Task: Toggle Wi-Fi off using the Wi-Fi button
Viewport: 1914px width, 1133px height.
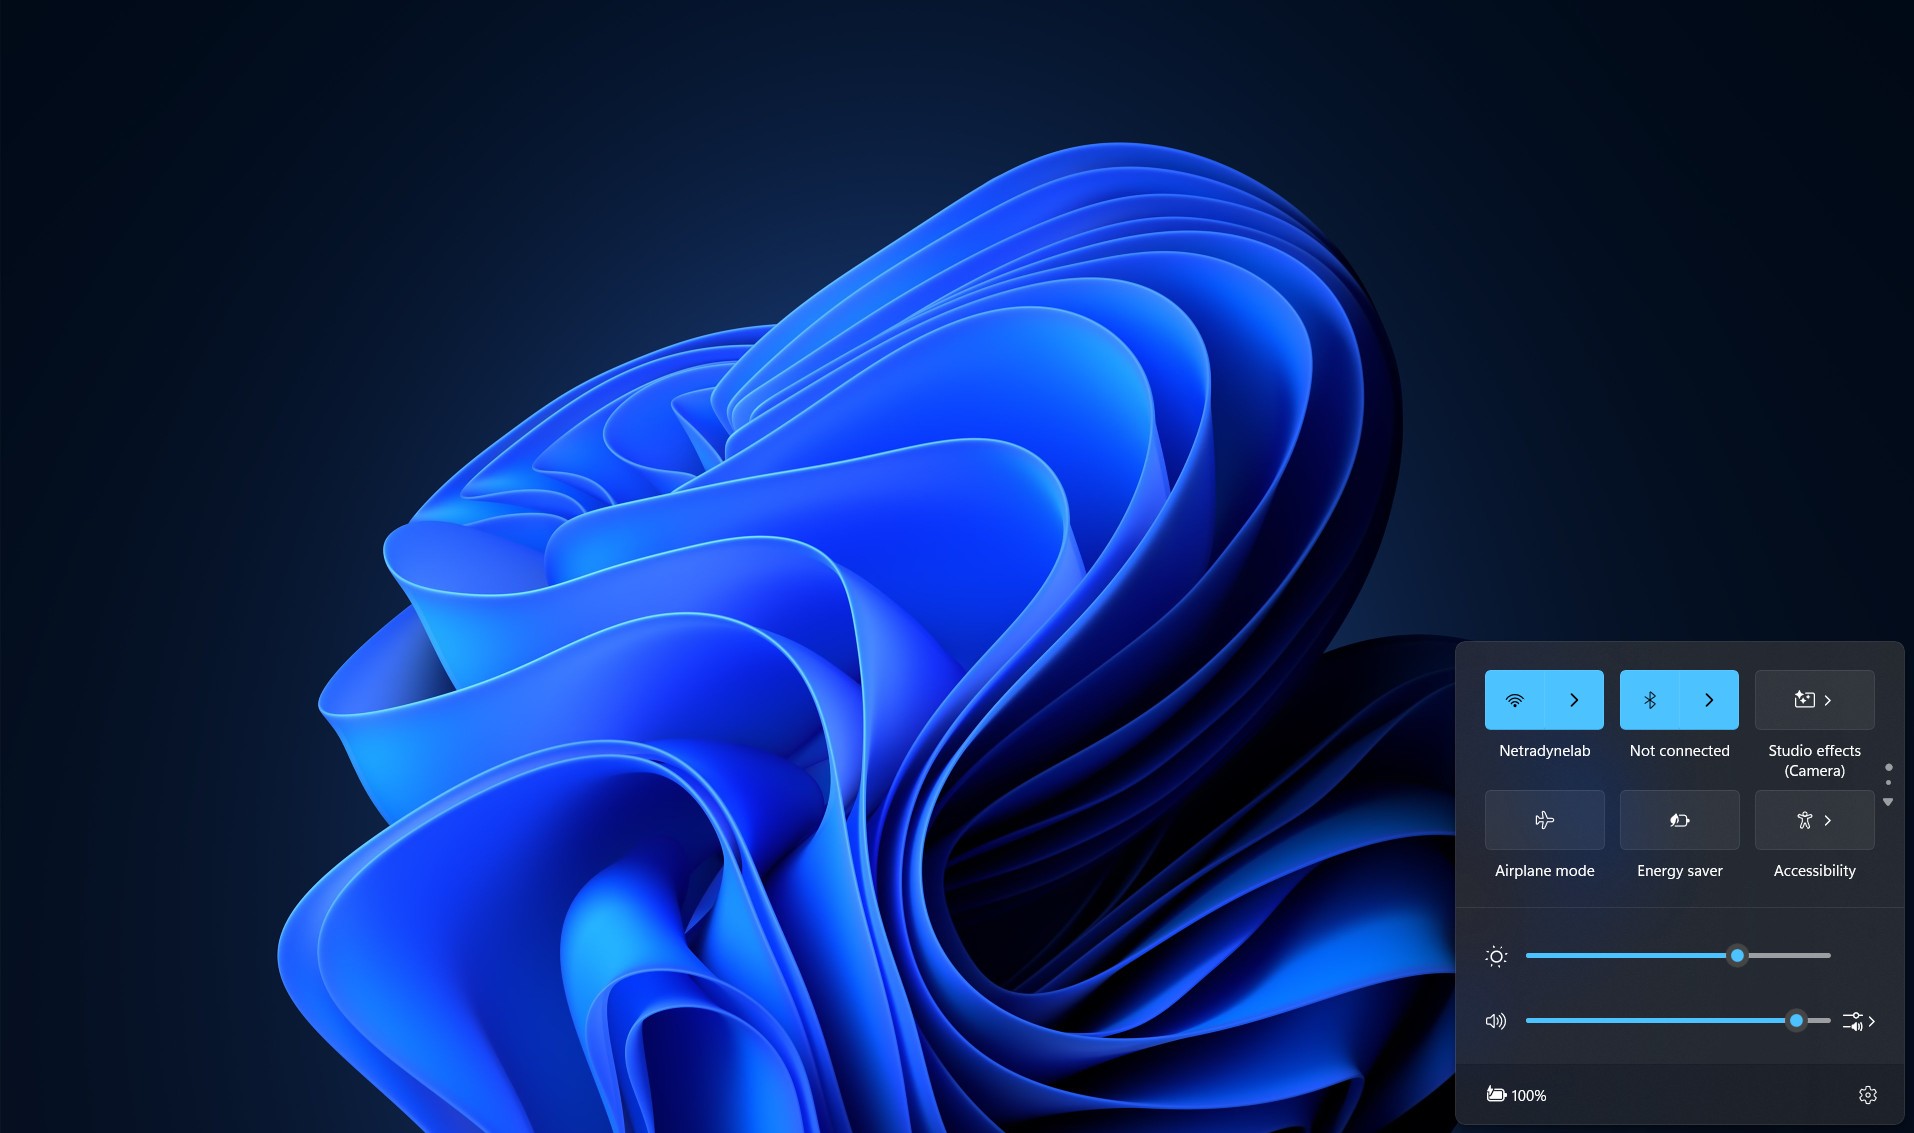Action: pyautogui.click(x=1515, y=700)
